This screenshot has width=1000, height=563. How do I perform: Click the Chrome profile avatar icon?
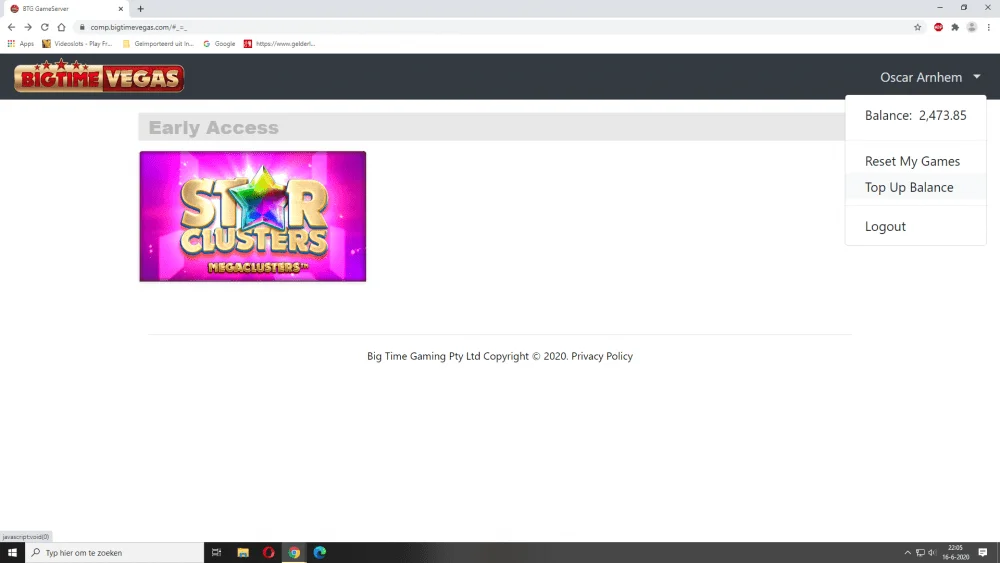[x=971, y=27]
